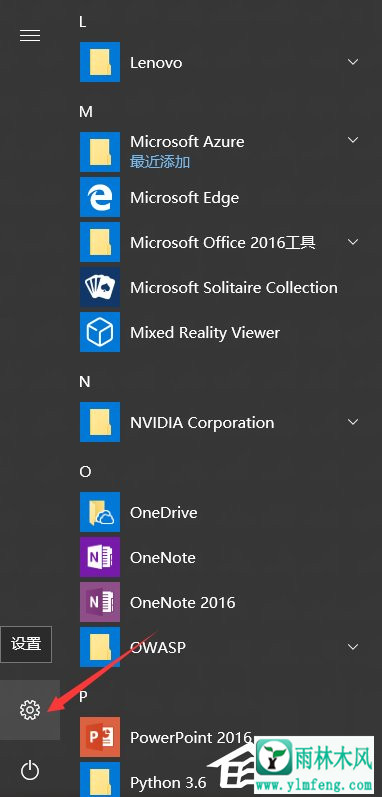
Task: Open Microsoft Solitaire Collection cards icon
Action: click(x=100, y=287)
